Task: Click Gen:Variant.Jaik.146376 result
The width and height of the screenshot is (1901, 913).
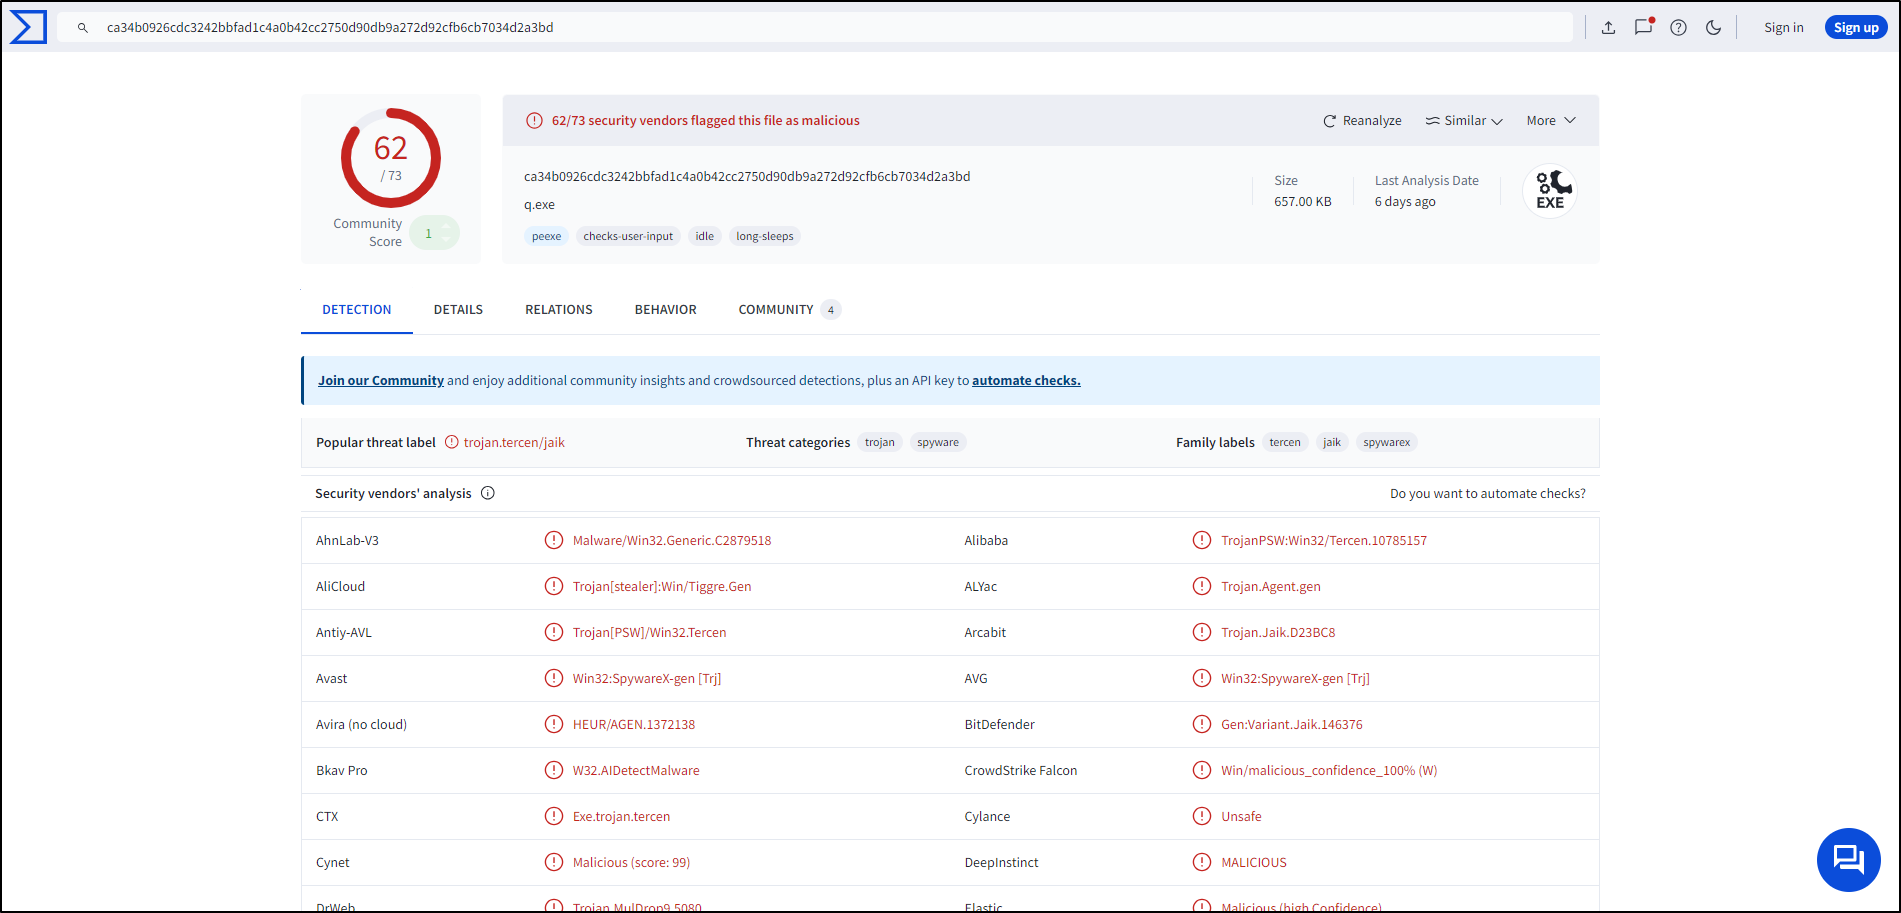Action: pos(1292,725)
